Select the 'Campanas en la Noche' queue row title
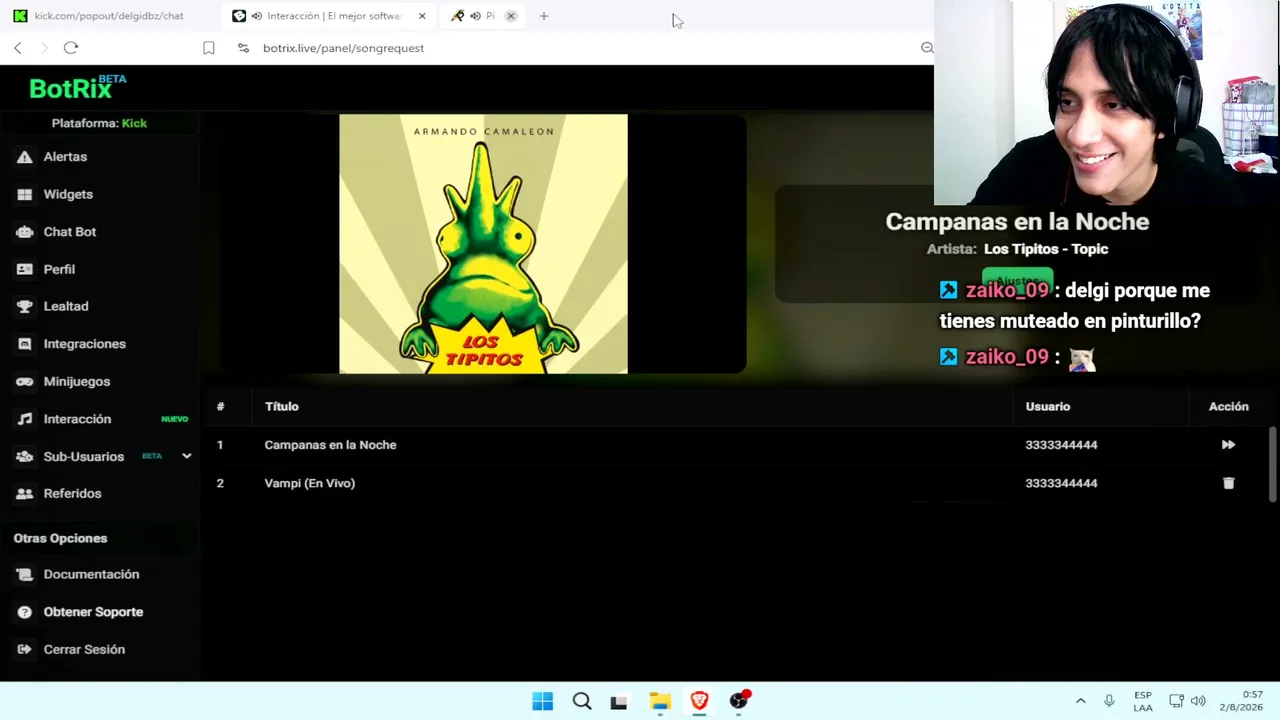Viewport: 1280px width, 720px height. (330, 445)
